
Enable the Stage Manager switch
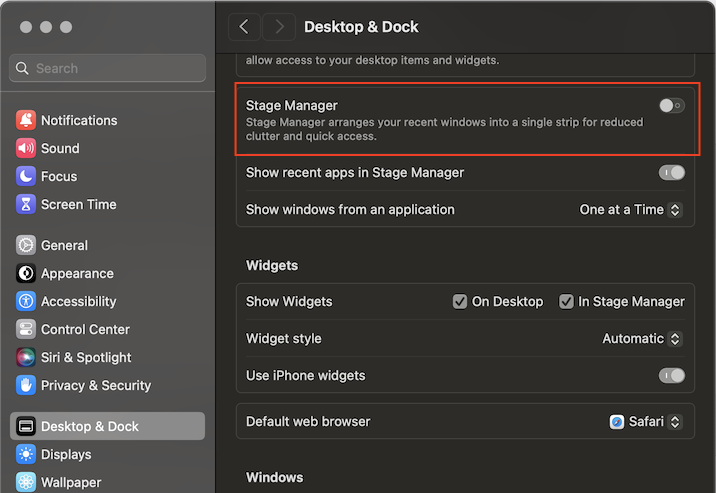pyautogui.click(x=672, y=105)
